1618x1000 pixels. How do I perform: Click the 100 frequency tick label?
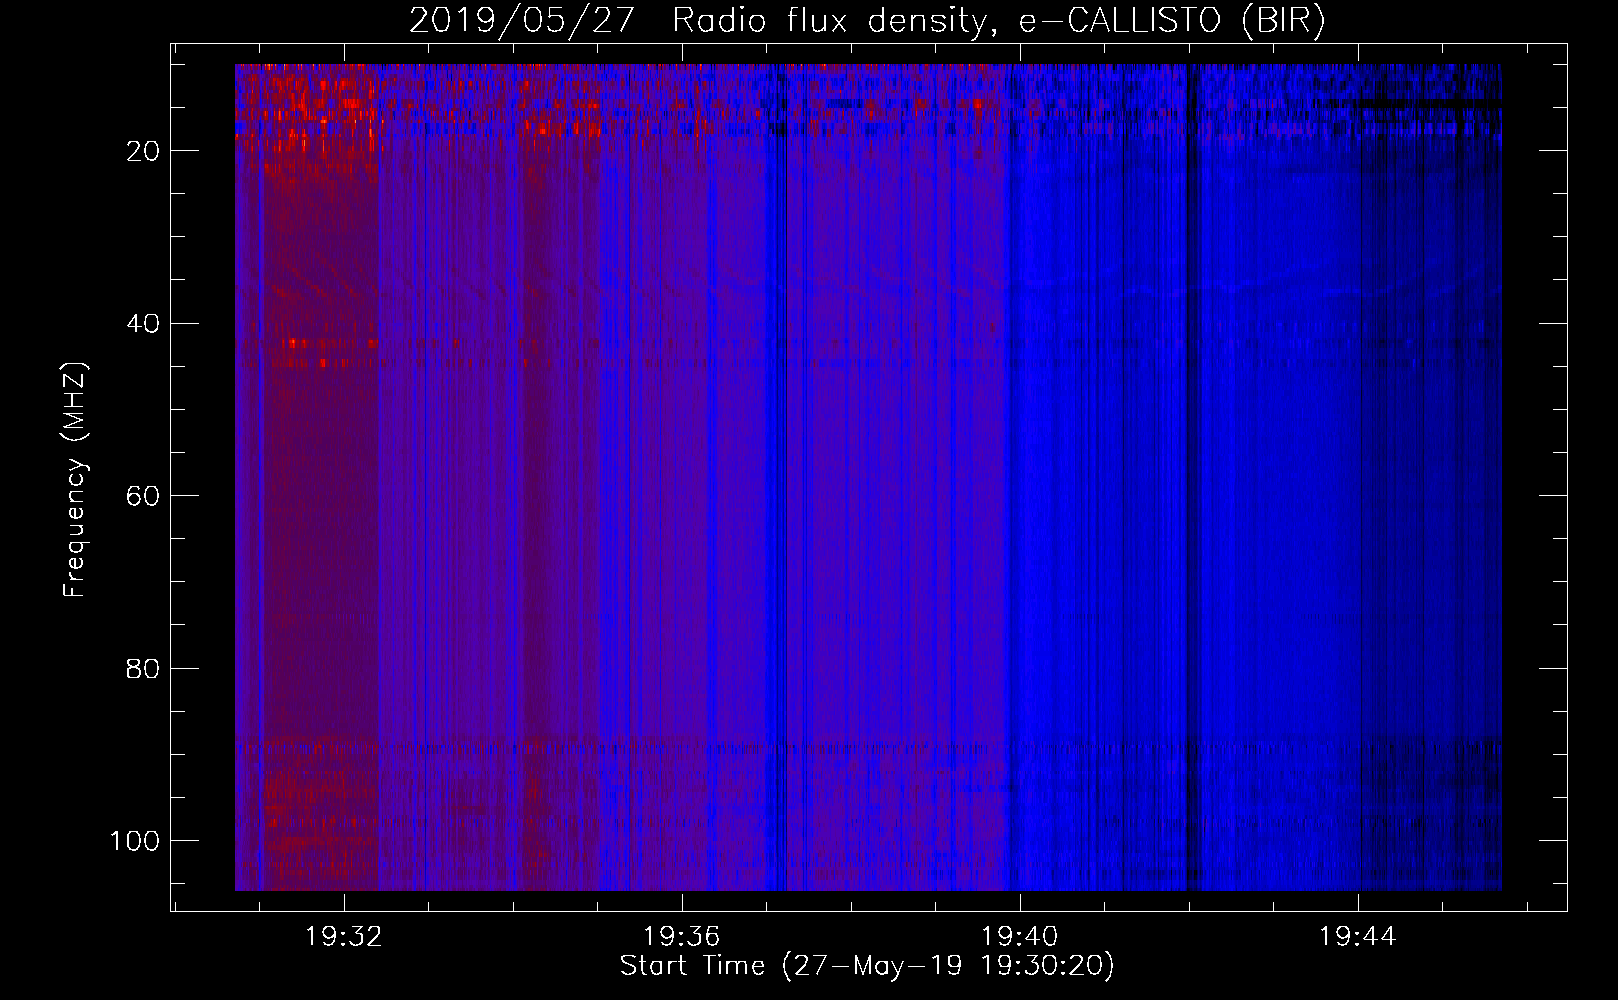tap(135, 841)
